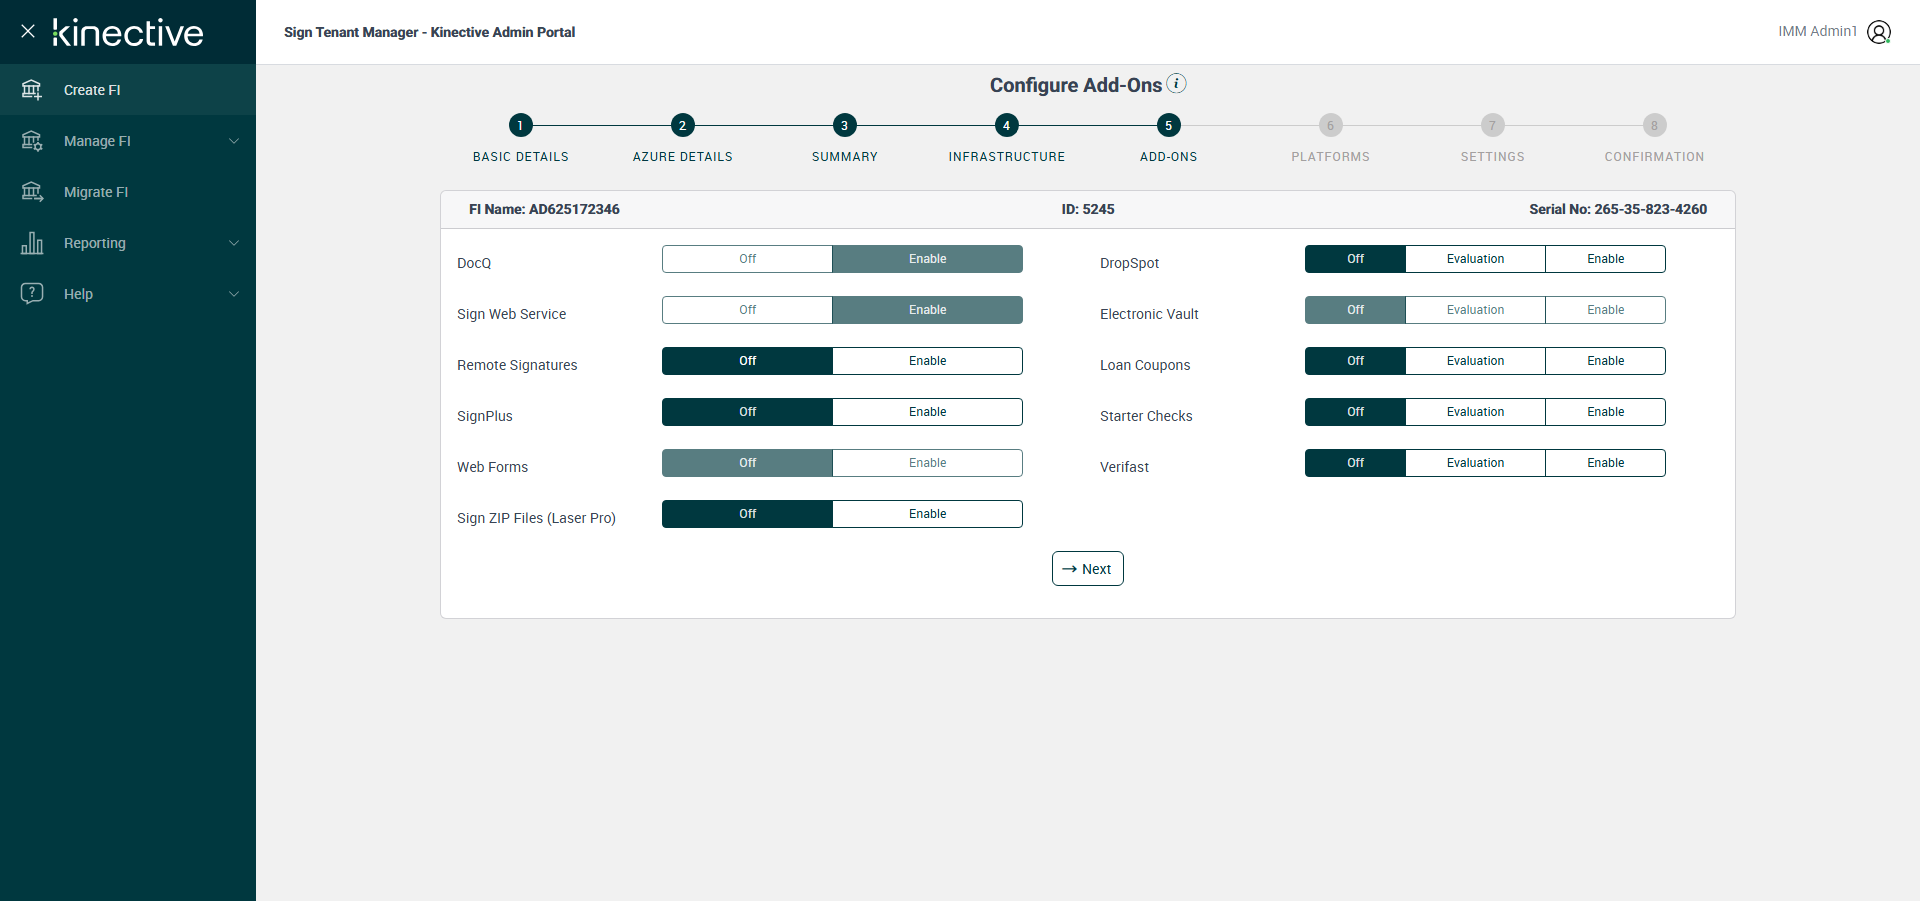Click the Help question mark icon
Screen dimensions: 1920x901
[32, 294]
